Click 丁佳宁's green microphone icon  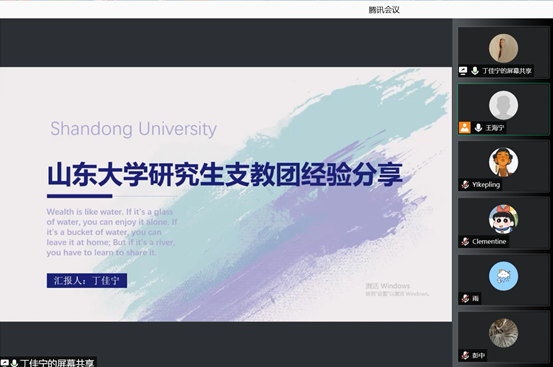coord(475,71)
